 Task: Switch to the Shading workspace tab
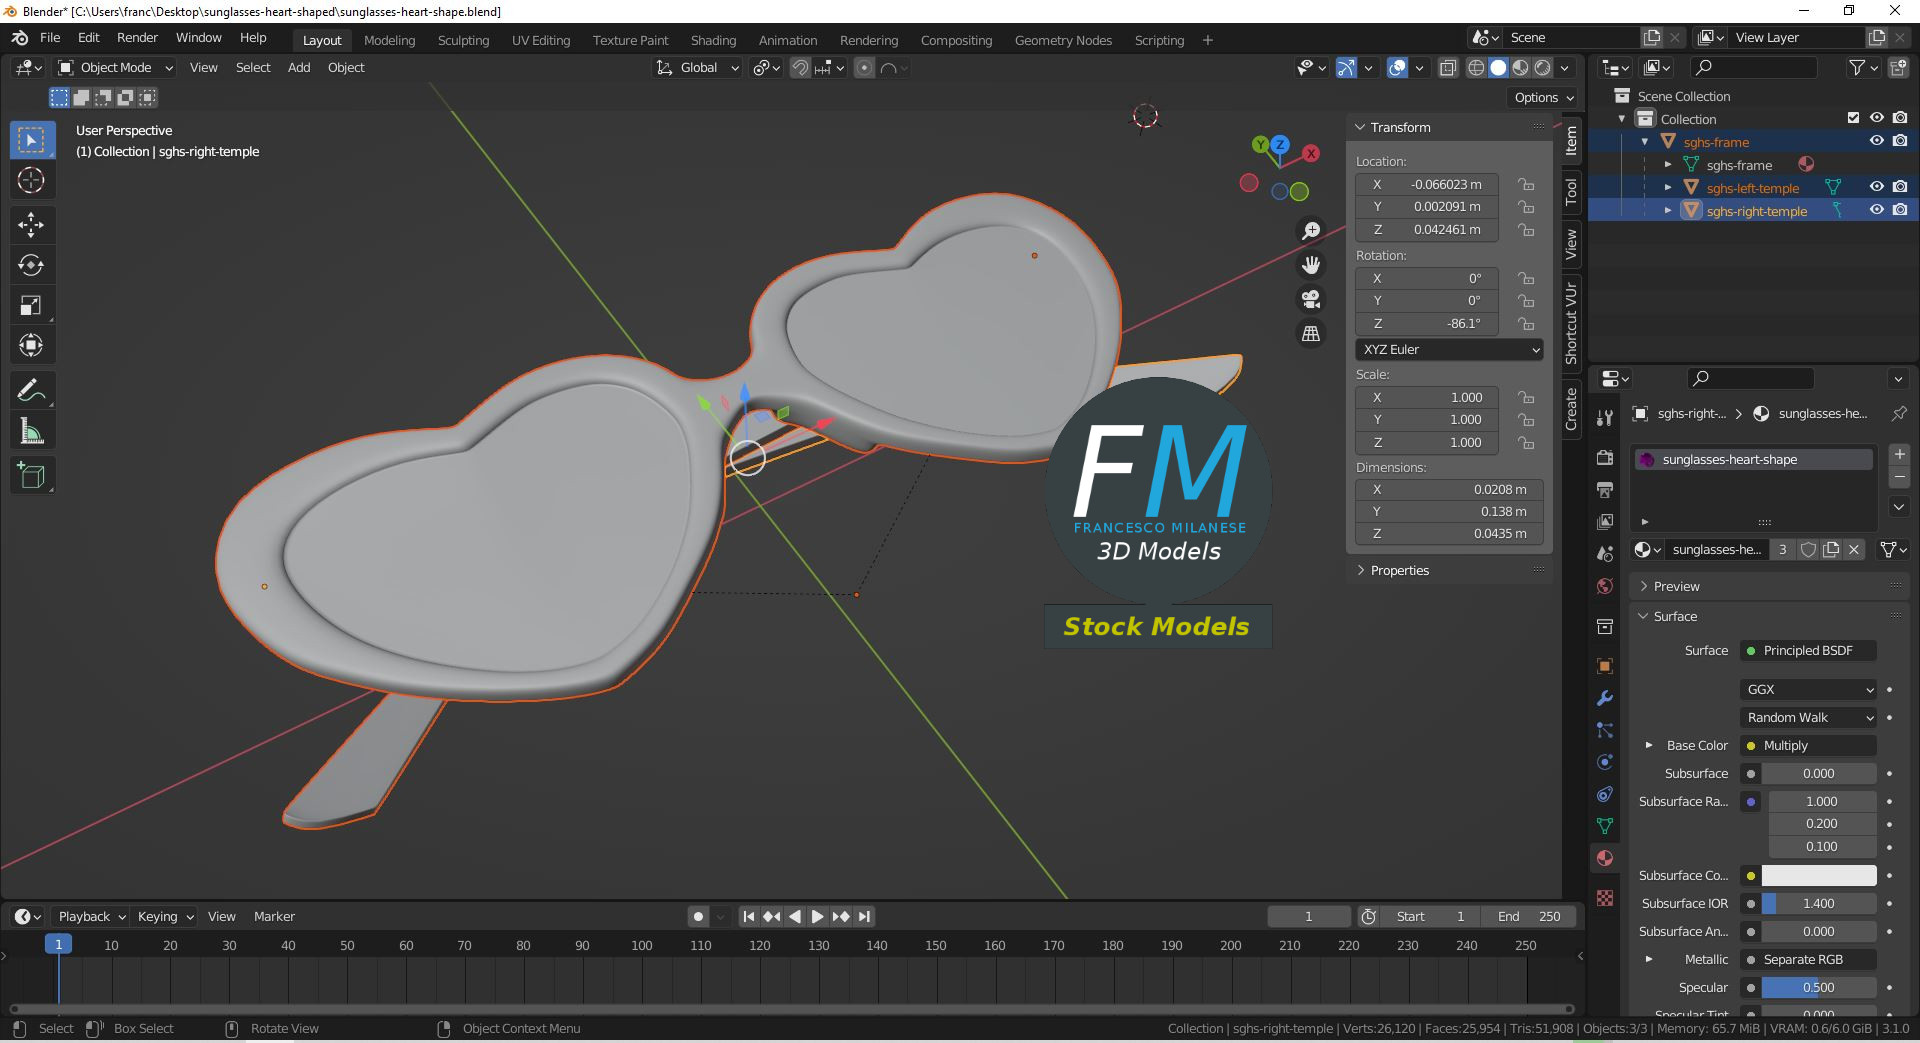tap(713, 40)
